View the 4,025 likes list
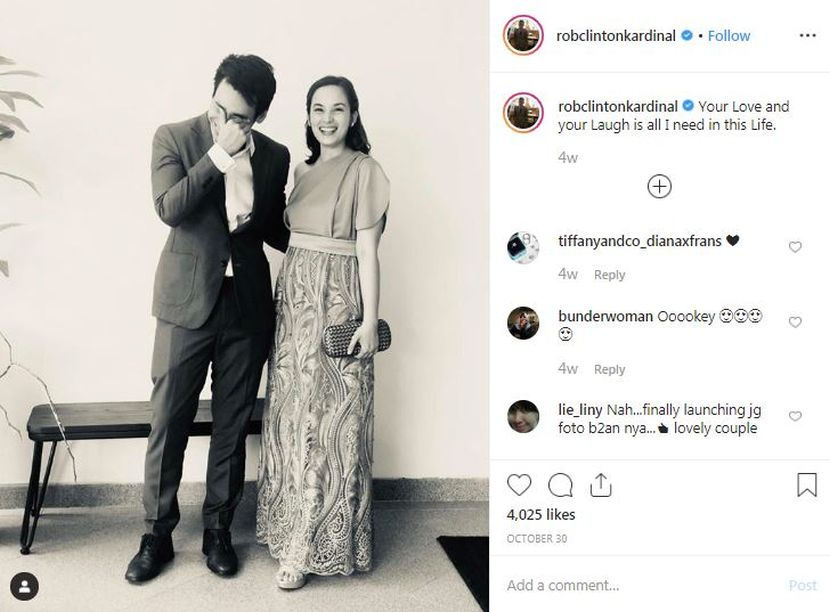Screen dimensions: 830x612 pyautogui.click(x=541, y=515)
